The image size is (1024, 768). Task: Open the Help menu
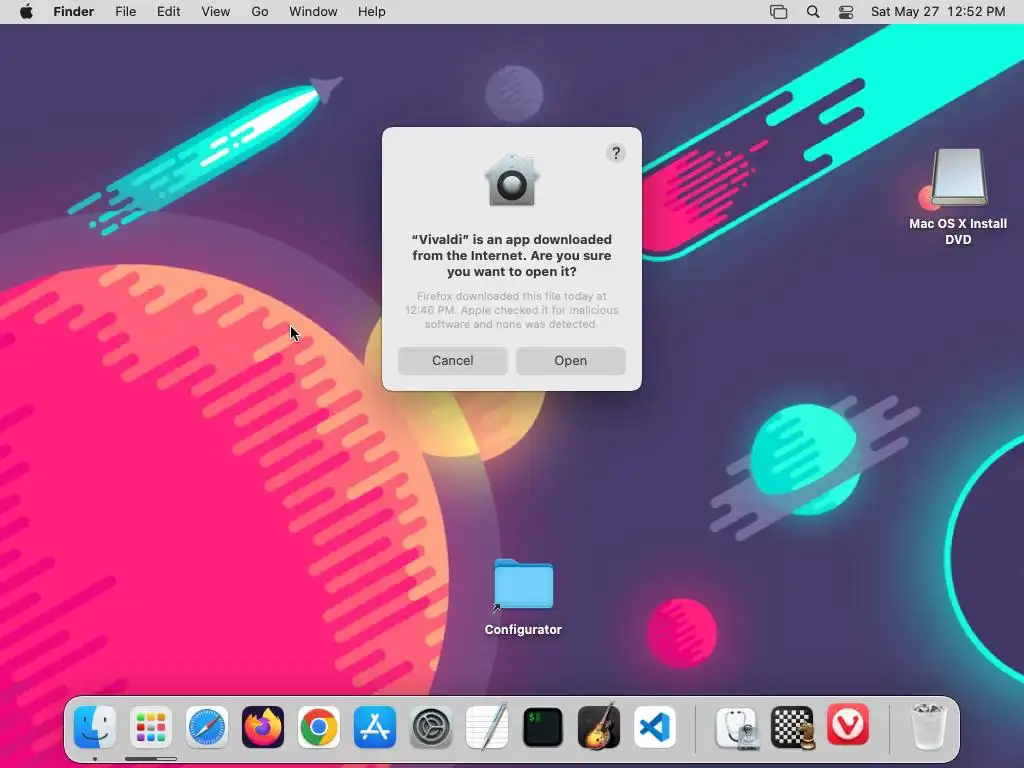click(372, 12)
